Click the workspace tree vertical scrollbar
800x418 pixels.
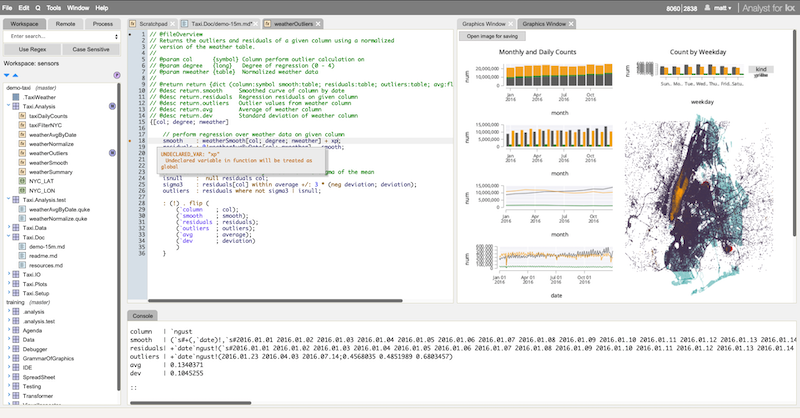tap(119, 237)
